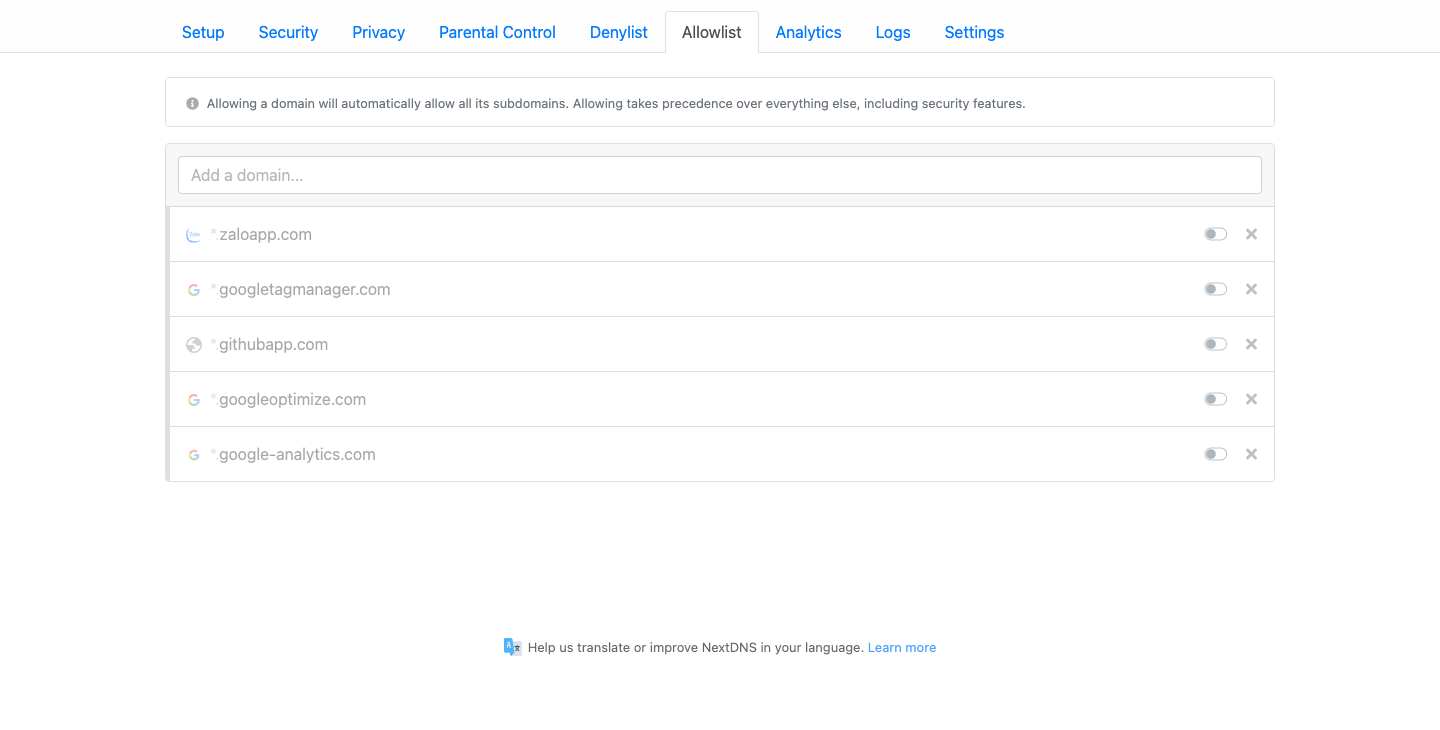
Task: Click the translate icon in the footer
Action: (512, 647)
